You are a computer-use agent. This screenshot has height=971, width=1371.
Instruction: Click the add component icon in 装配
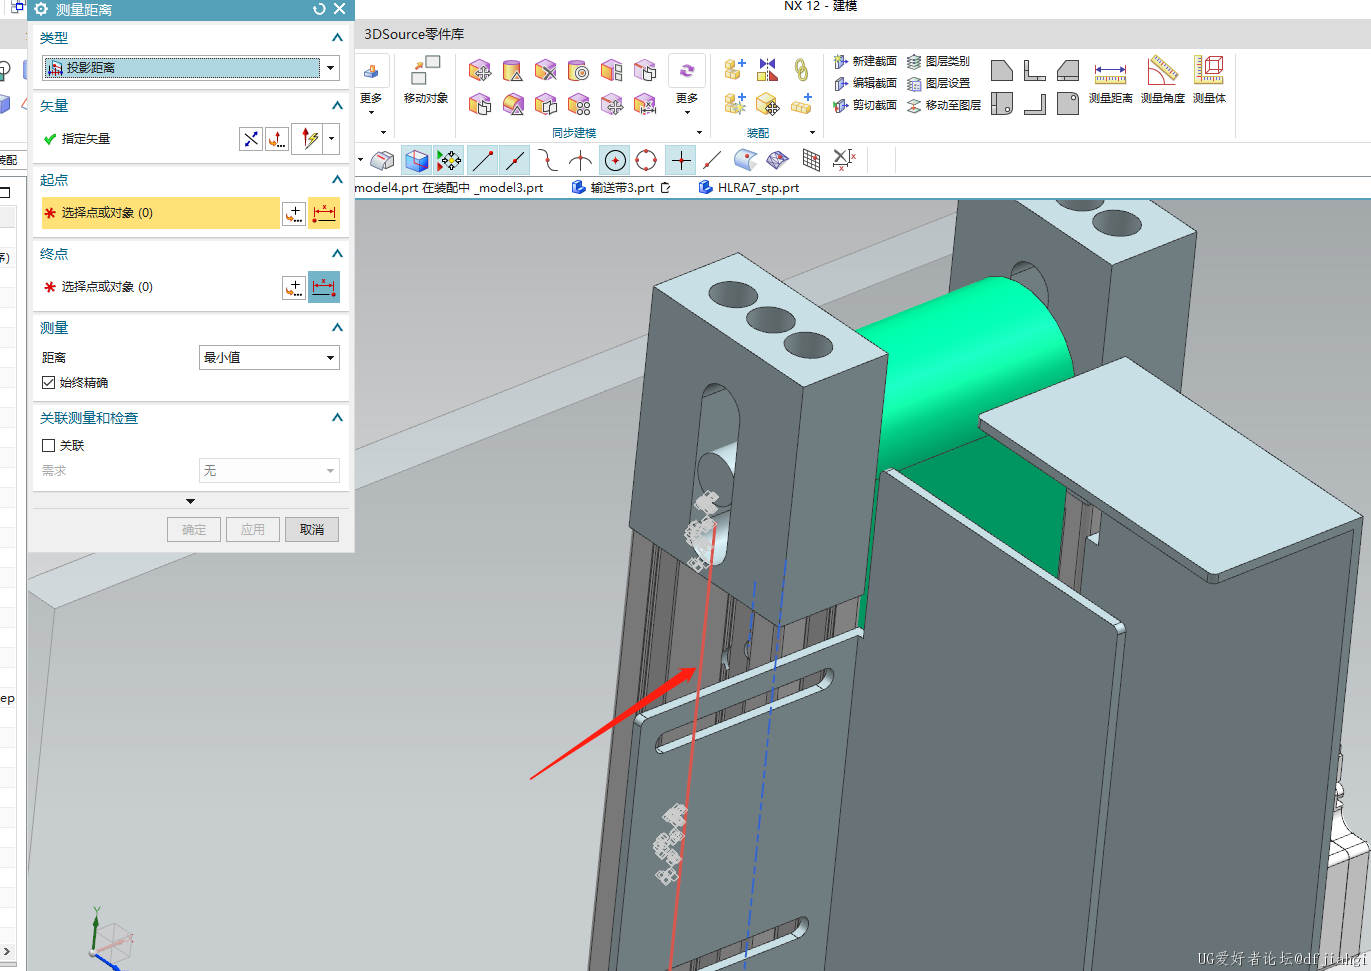tap(734, 69)
